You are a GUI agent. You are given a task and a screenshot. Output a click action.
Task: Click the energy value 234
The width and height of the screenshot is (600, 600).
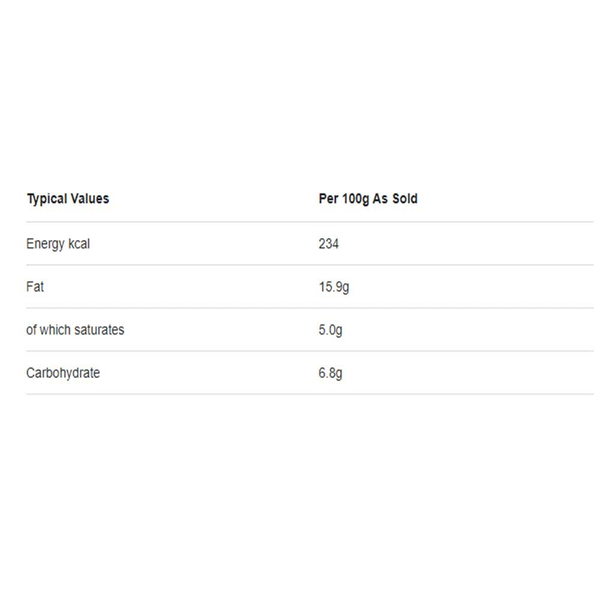[x=329, y=244]
